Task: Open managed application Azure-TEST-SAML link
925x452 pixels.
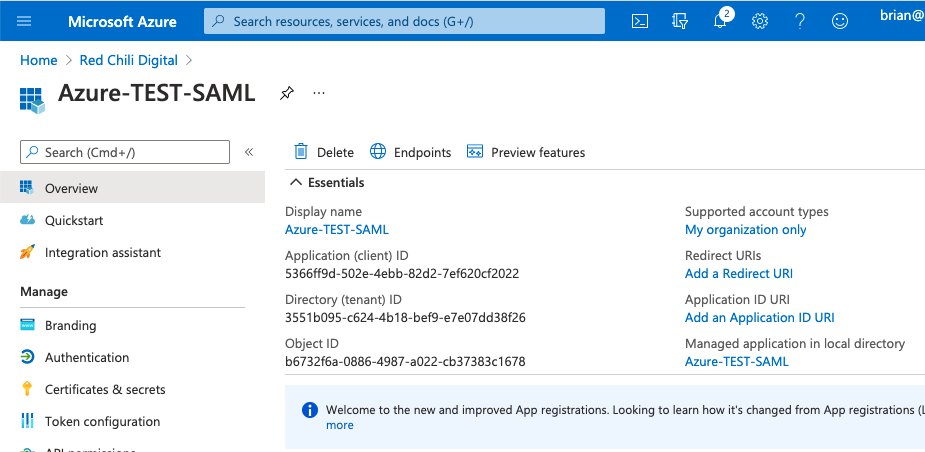Action: [x=737, y=361]
